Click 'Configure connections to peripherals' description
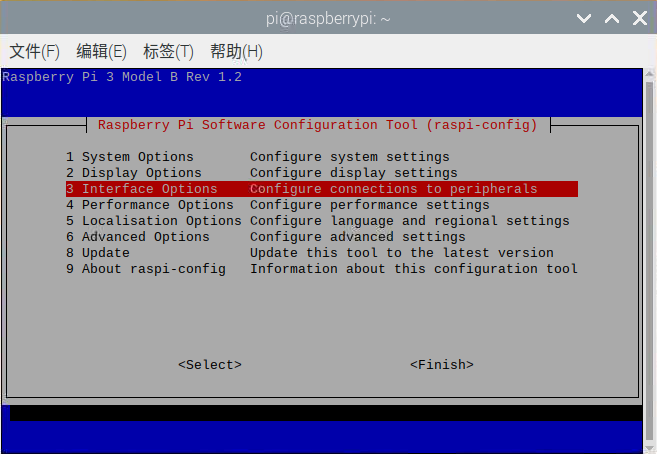The image size is (657, 454). click(393, 189)
